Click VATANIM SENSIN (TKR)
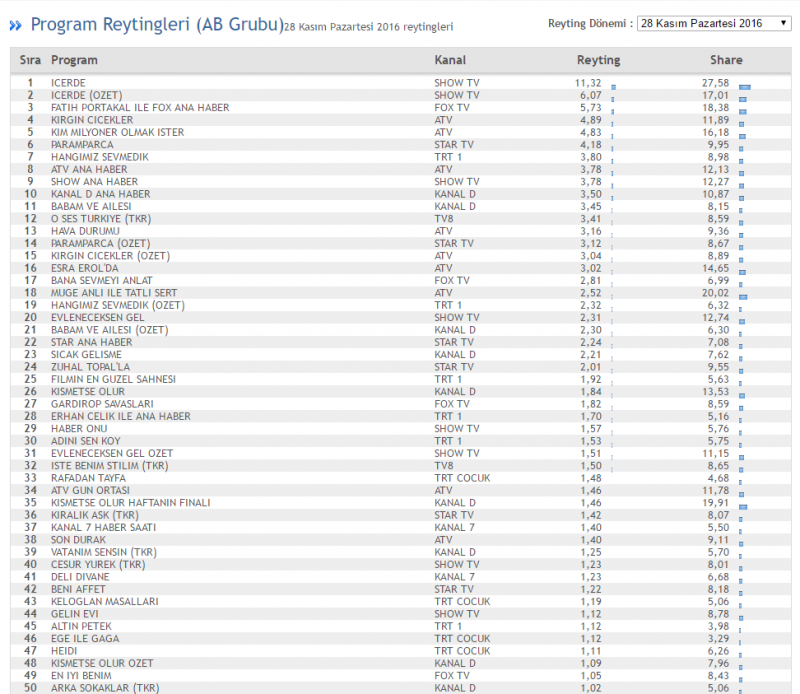This screenshot has height=694, width=800. 104,552
